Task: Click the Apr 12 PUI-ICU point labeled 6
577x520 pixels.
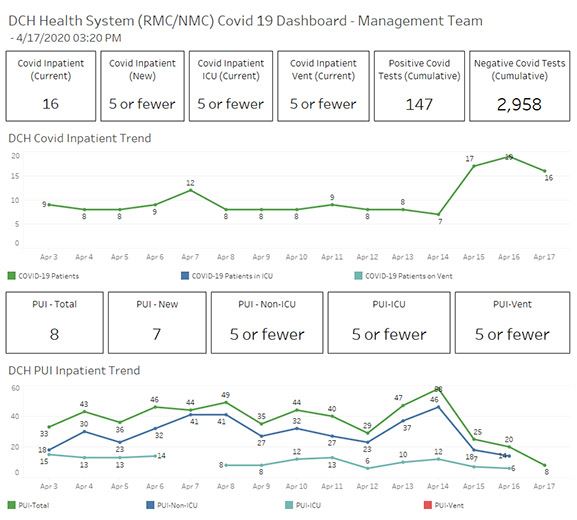Action: [x=367, y=468]
